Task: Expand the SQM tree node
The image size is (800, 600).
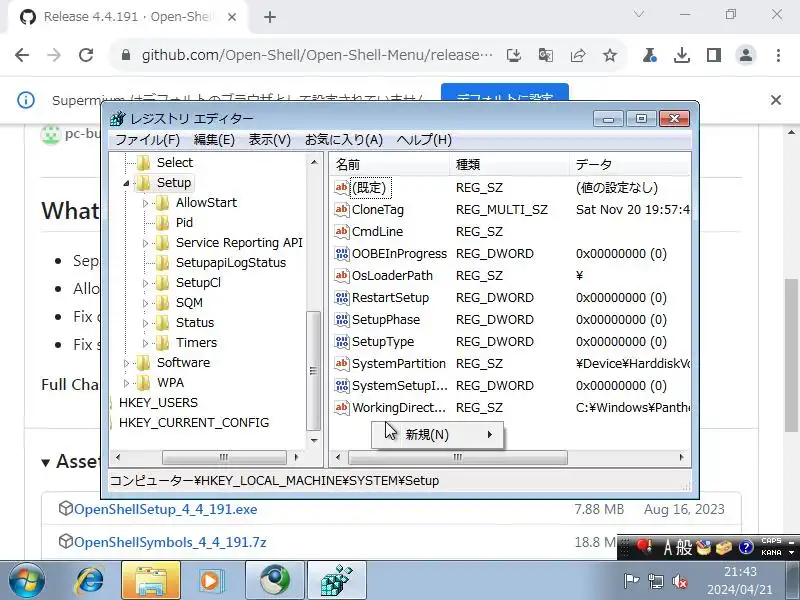Action: pos(145,303)
